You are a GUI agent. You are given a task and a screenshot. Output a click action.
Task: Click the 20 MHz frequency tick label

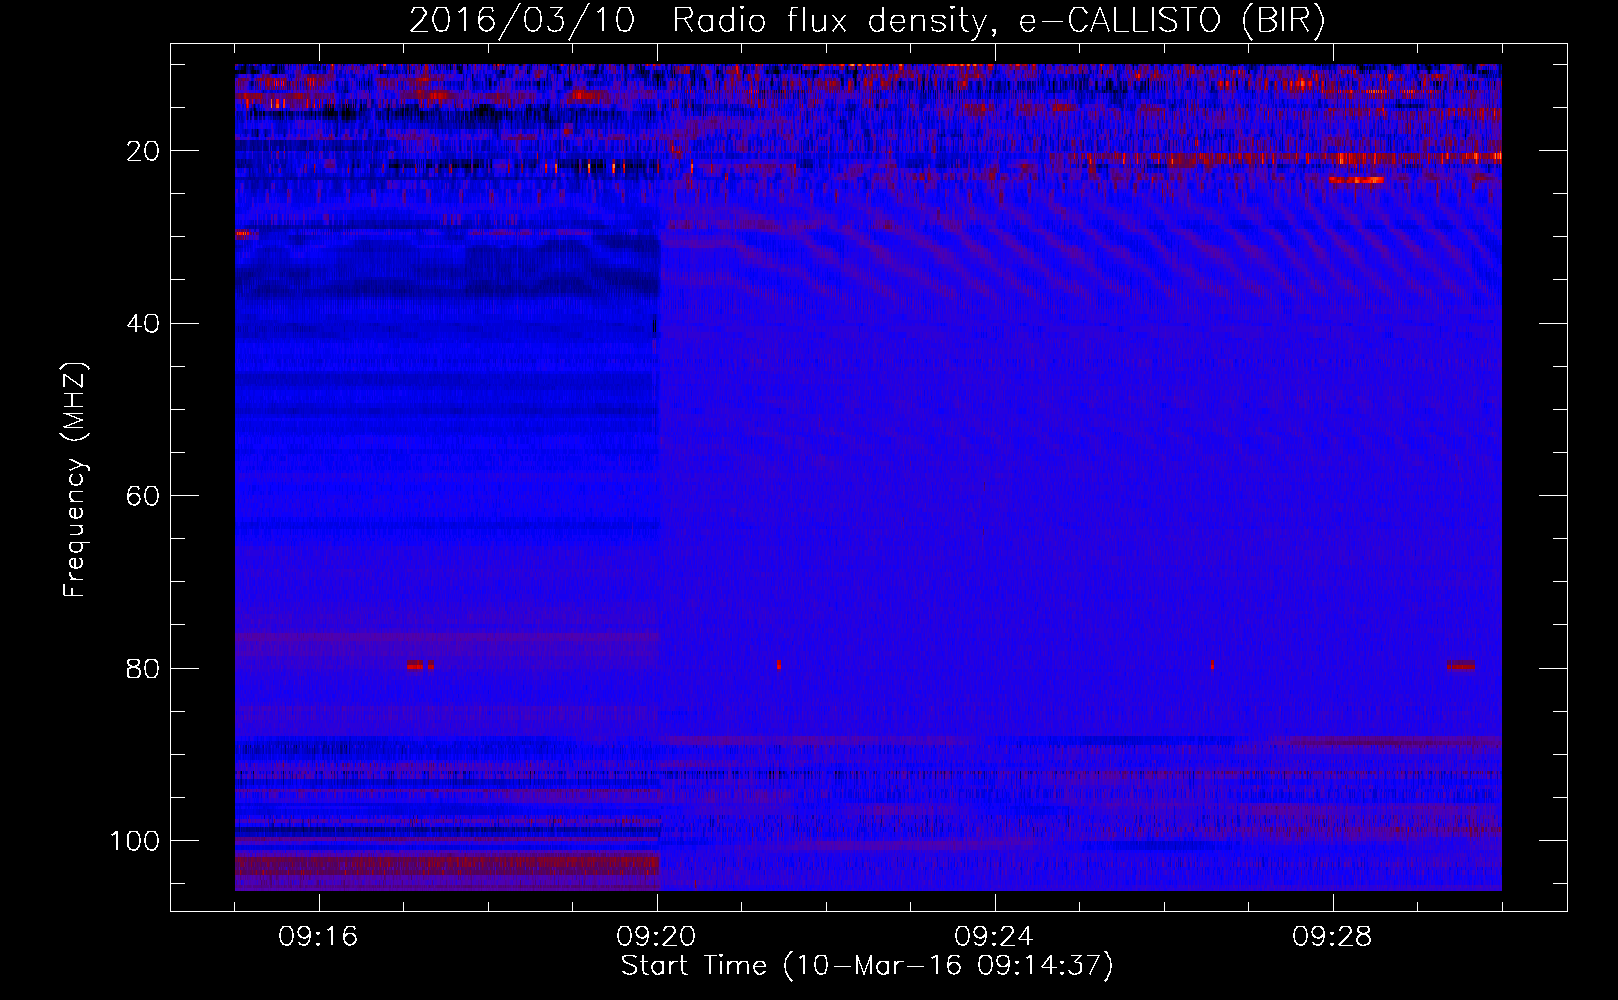click(144, 151)
